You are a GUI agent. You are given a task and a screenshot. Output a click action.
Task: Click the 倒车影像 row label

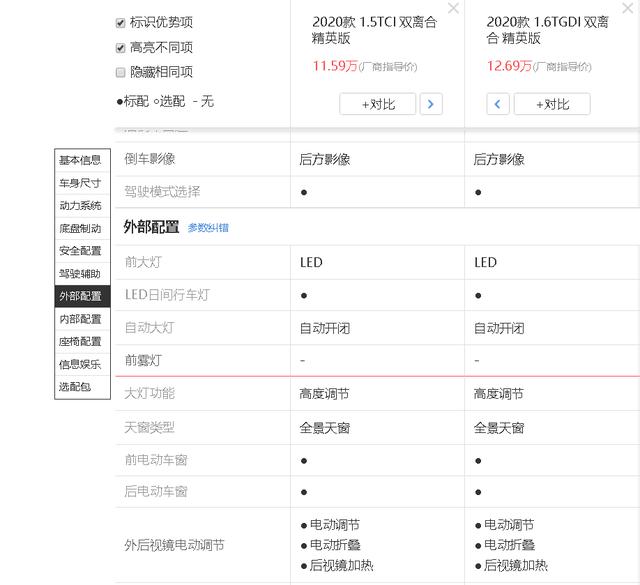tap(150, 159)
